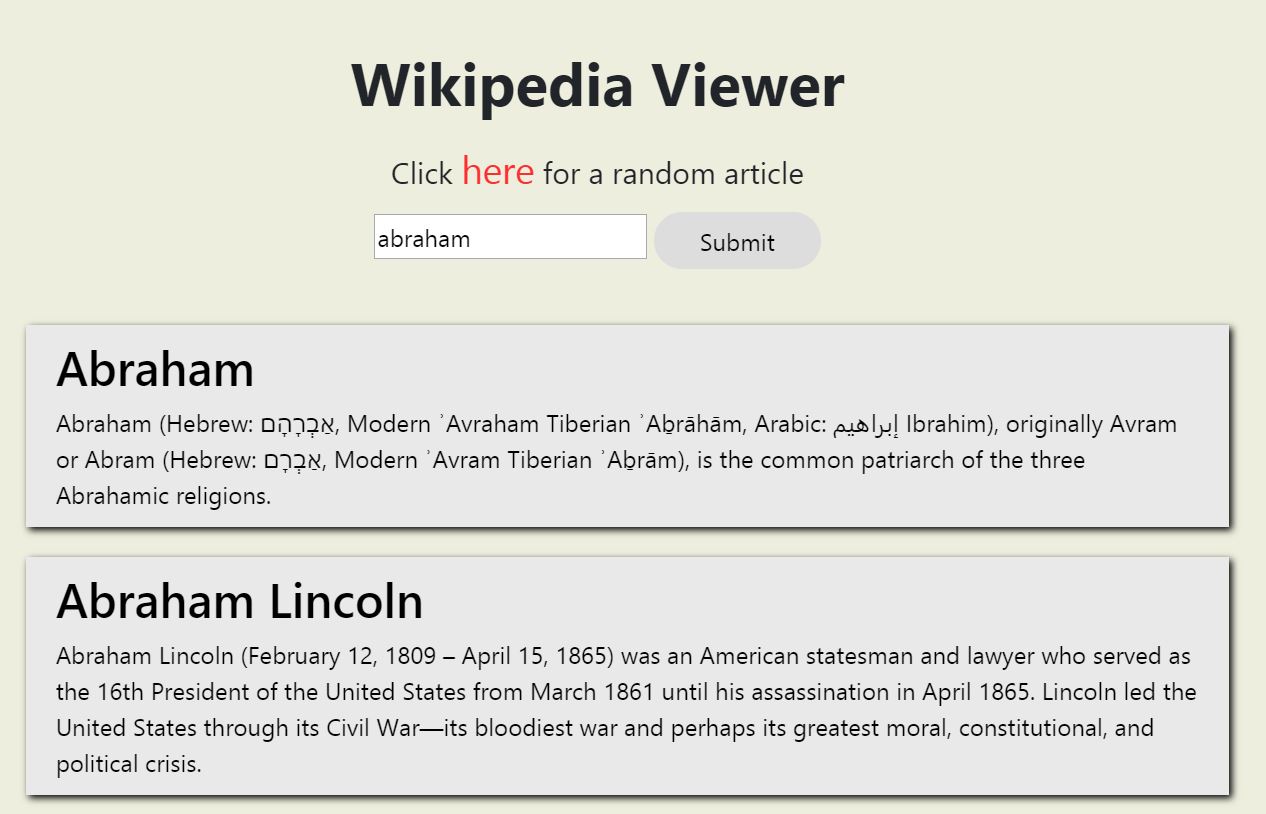Viewport: 1266px width, 814px height.
Task: Click "political crisis." ending the Lincoln summary
Action: pos(129,764)
